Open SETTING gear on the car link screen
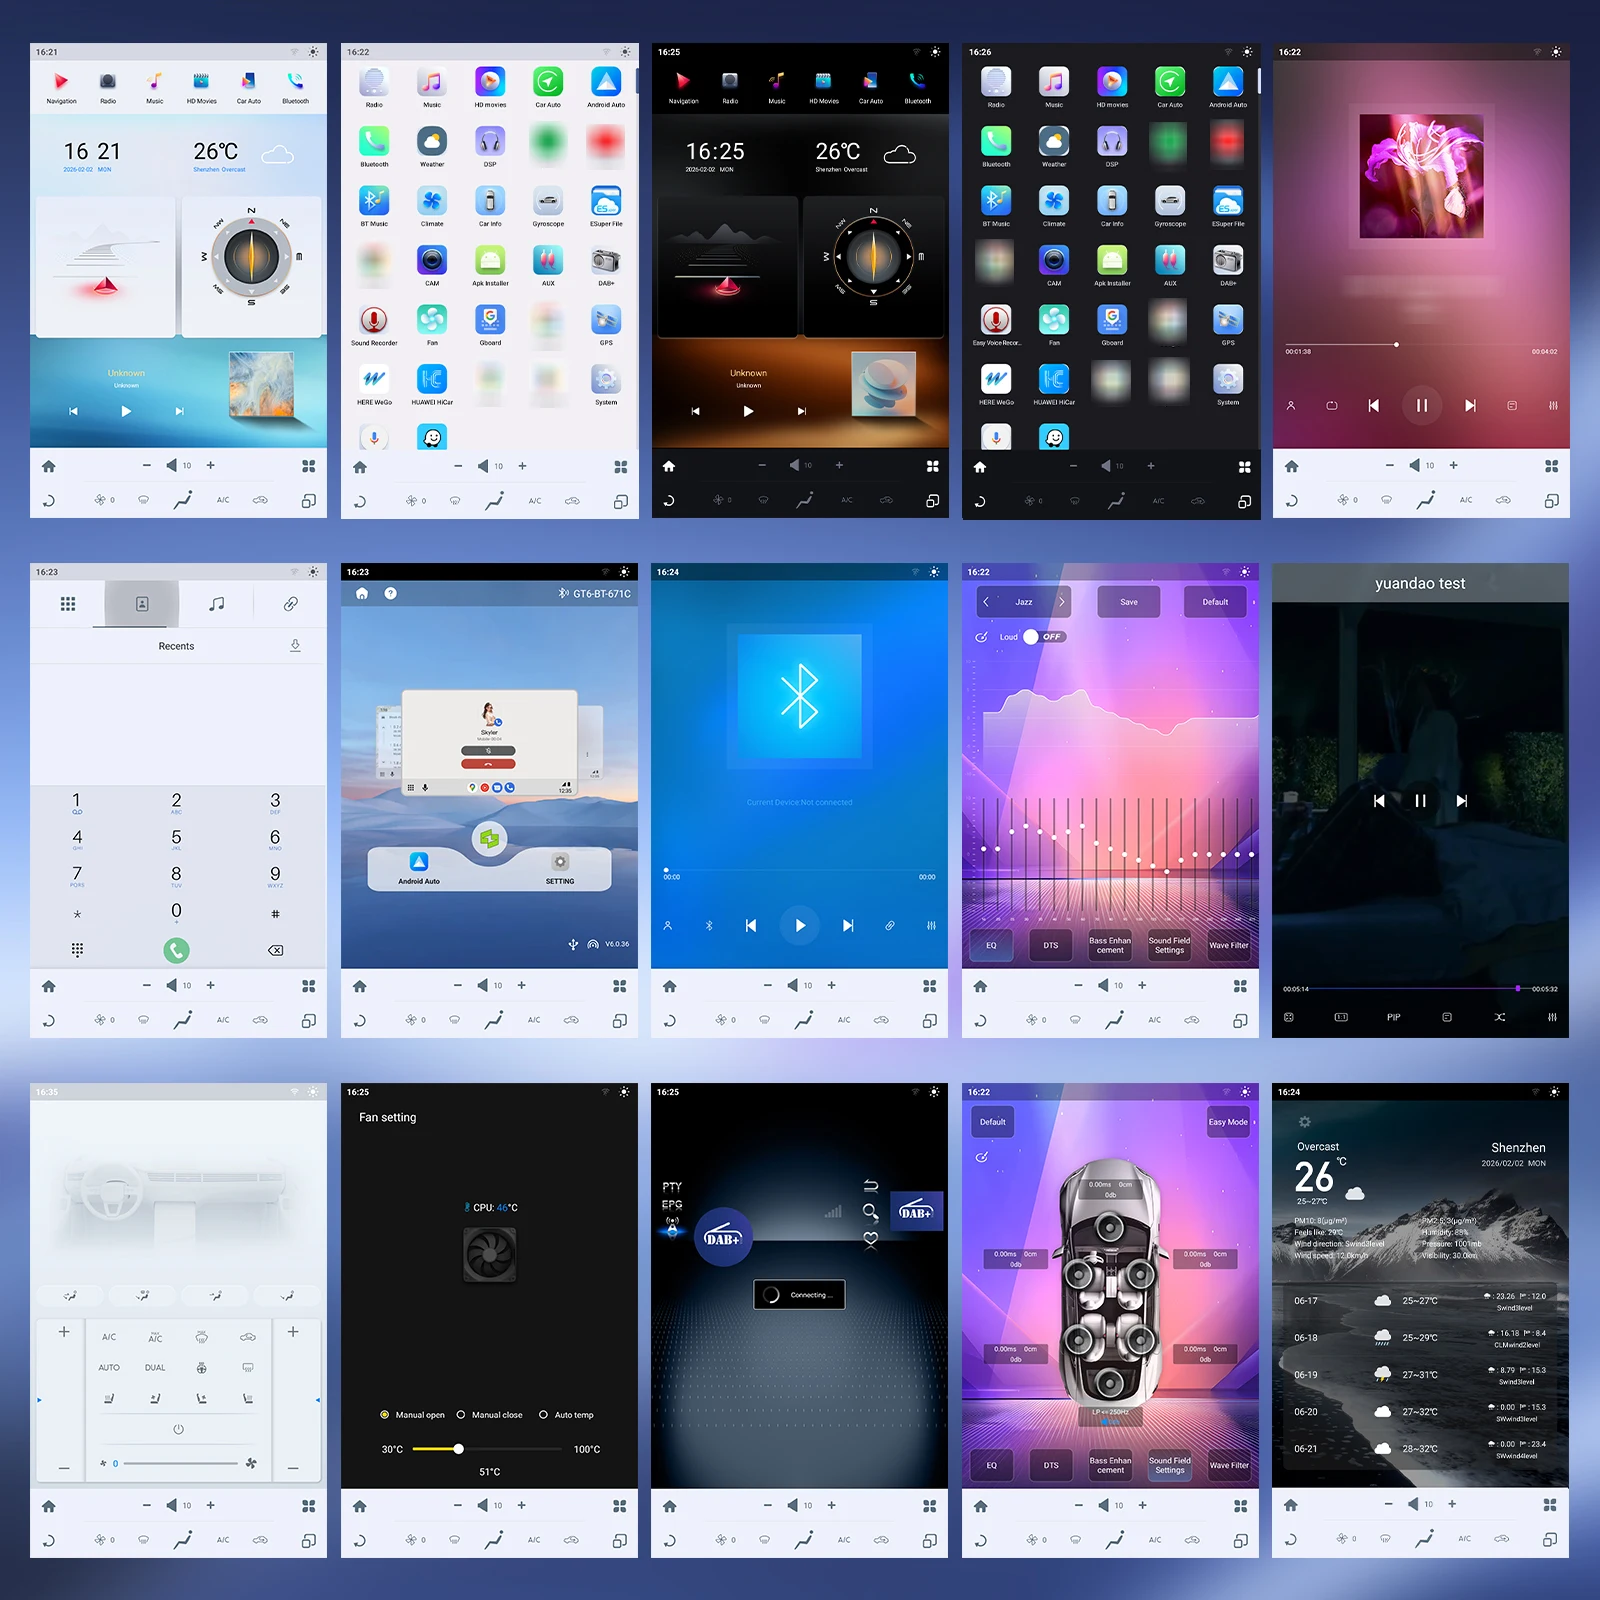Viewport: 1600px width, 1600px height. point(560,867)
